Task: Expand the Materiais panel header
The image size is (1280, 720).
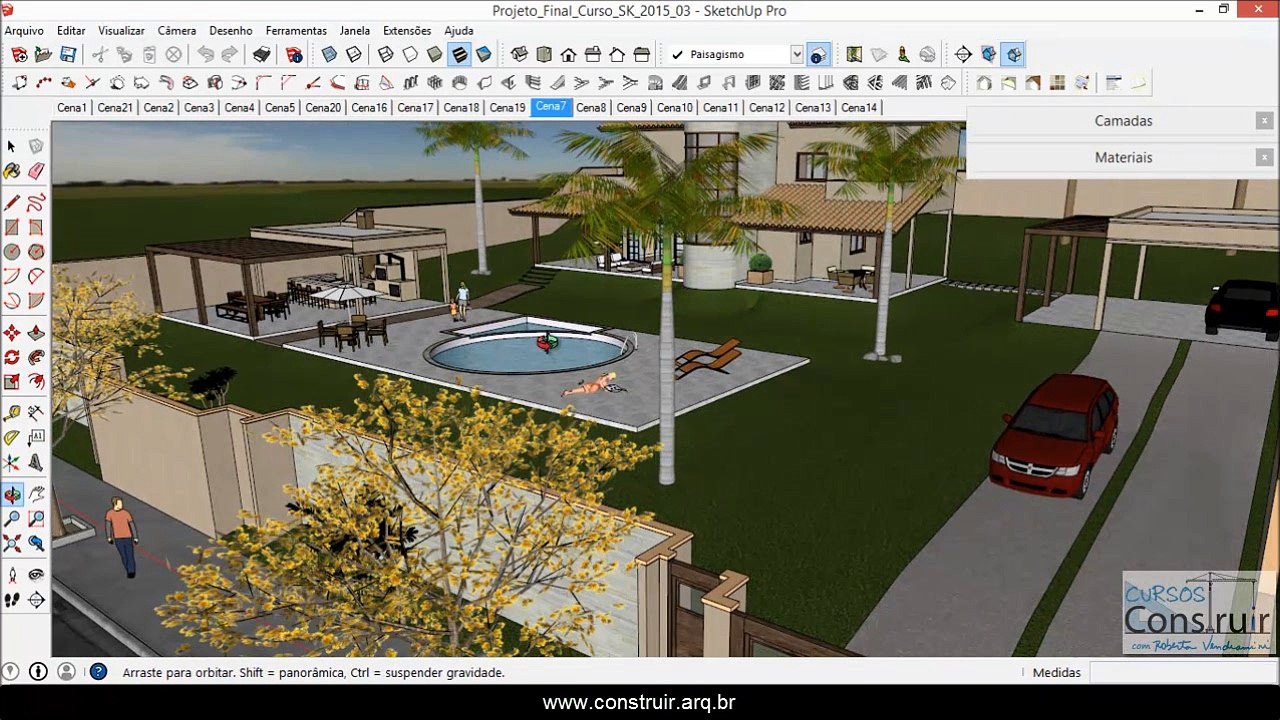Action: [1123, 157]
